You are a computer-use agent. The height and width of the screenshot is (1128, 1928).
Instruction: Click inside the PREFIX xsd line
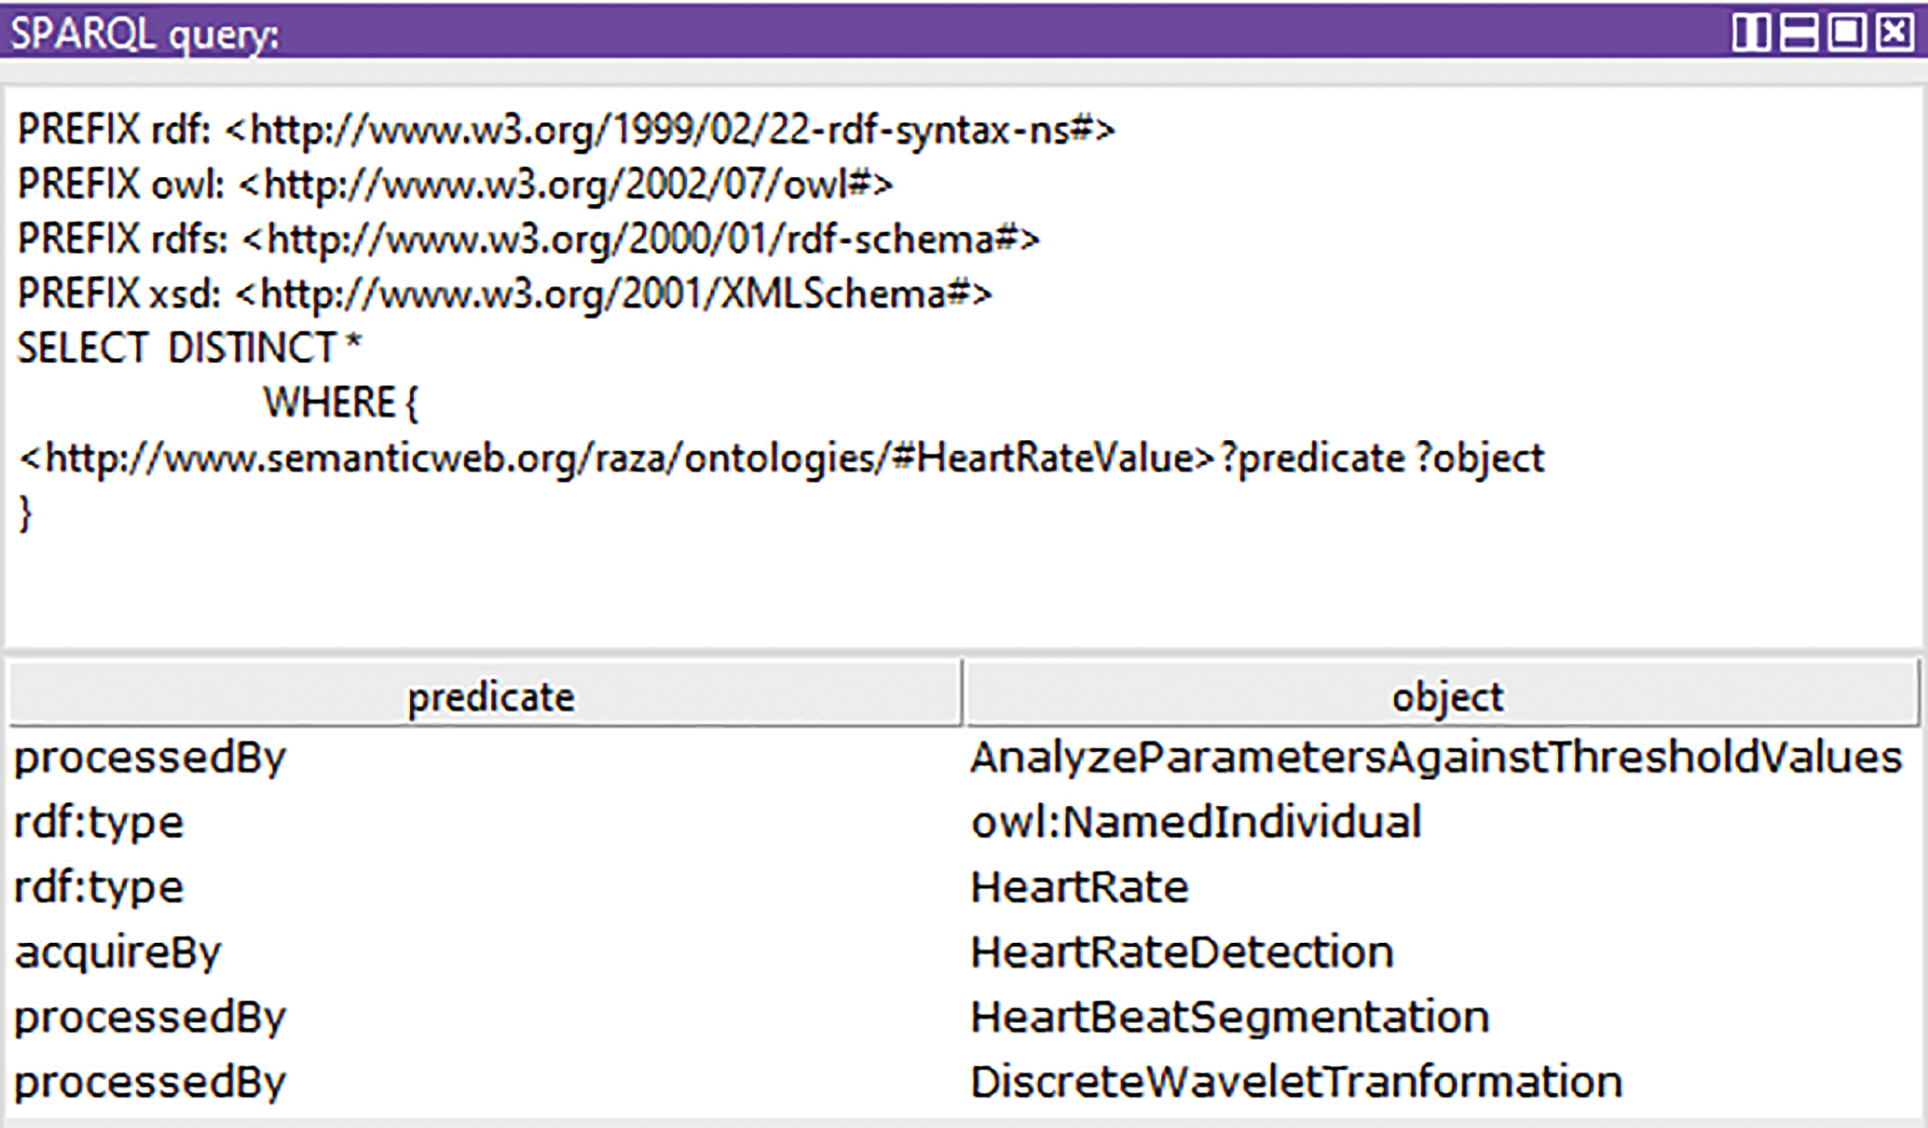504,294
